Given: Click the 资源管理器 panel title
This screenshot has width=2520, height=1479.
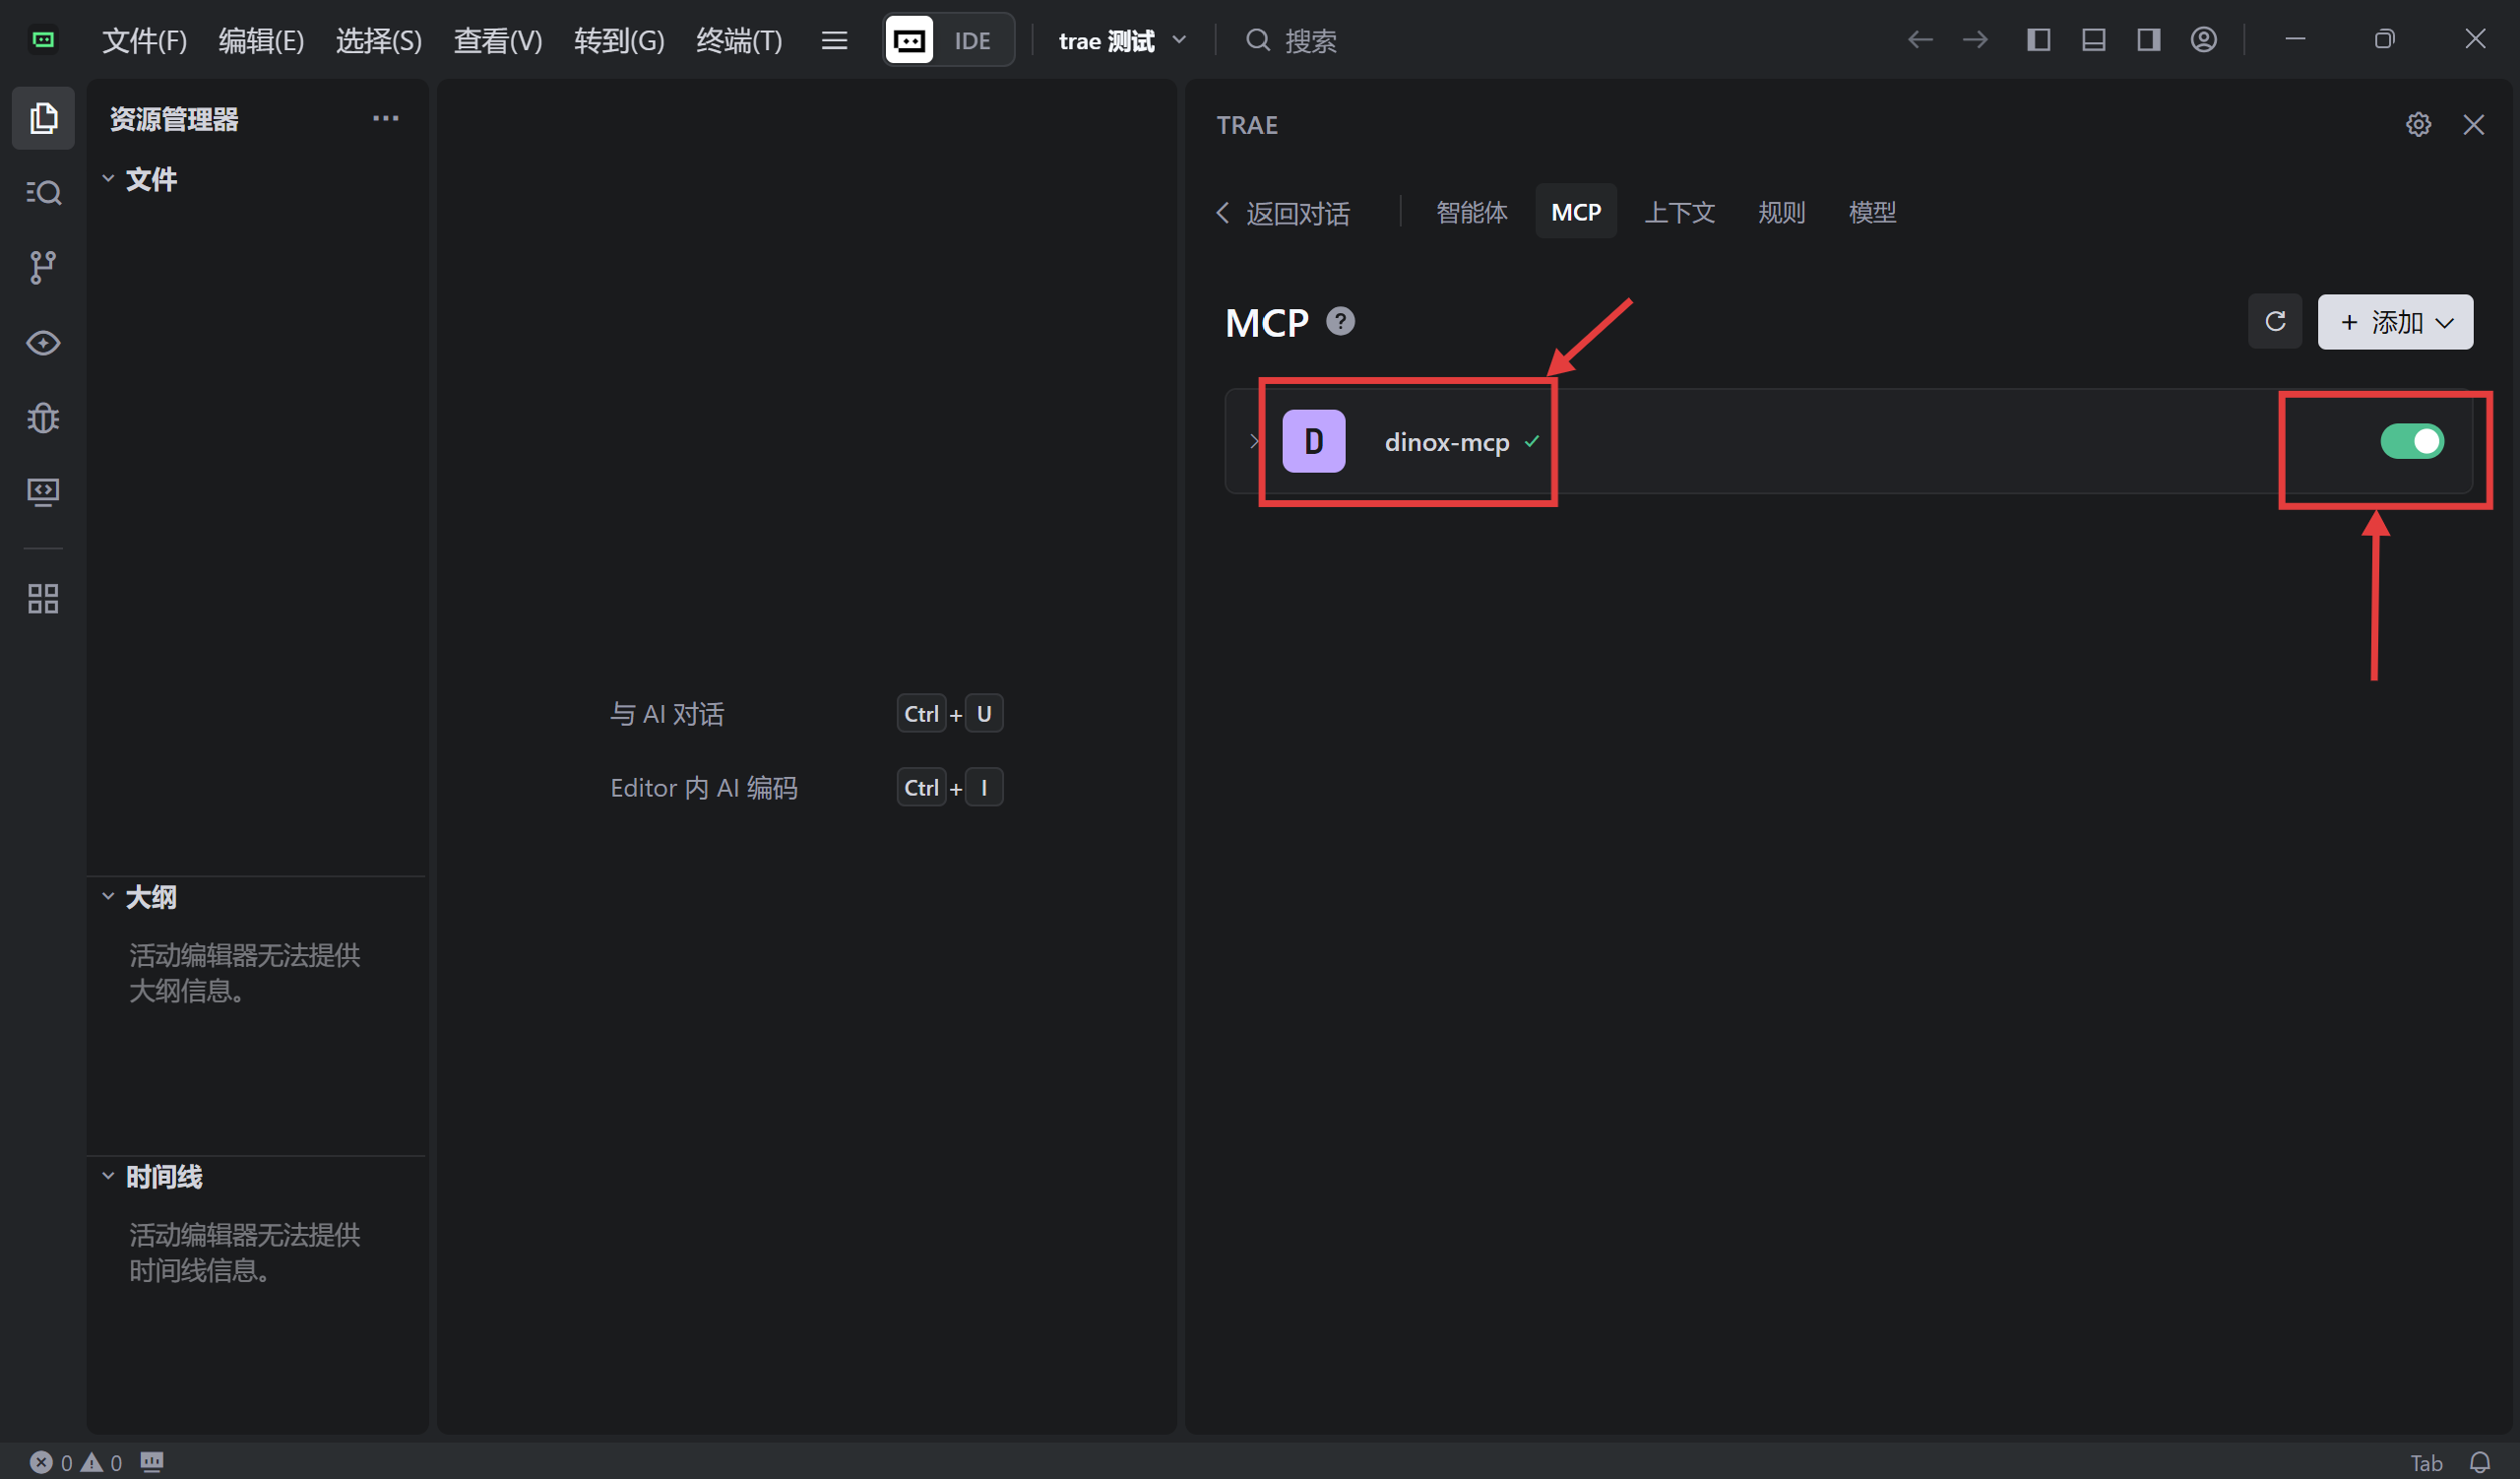Looking at the screenshot, I should point(174,119).
